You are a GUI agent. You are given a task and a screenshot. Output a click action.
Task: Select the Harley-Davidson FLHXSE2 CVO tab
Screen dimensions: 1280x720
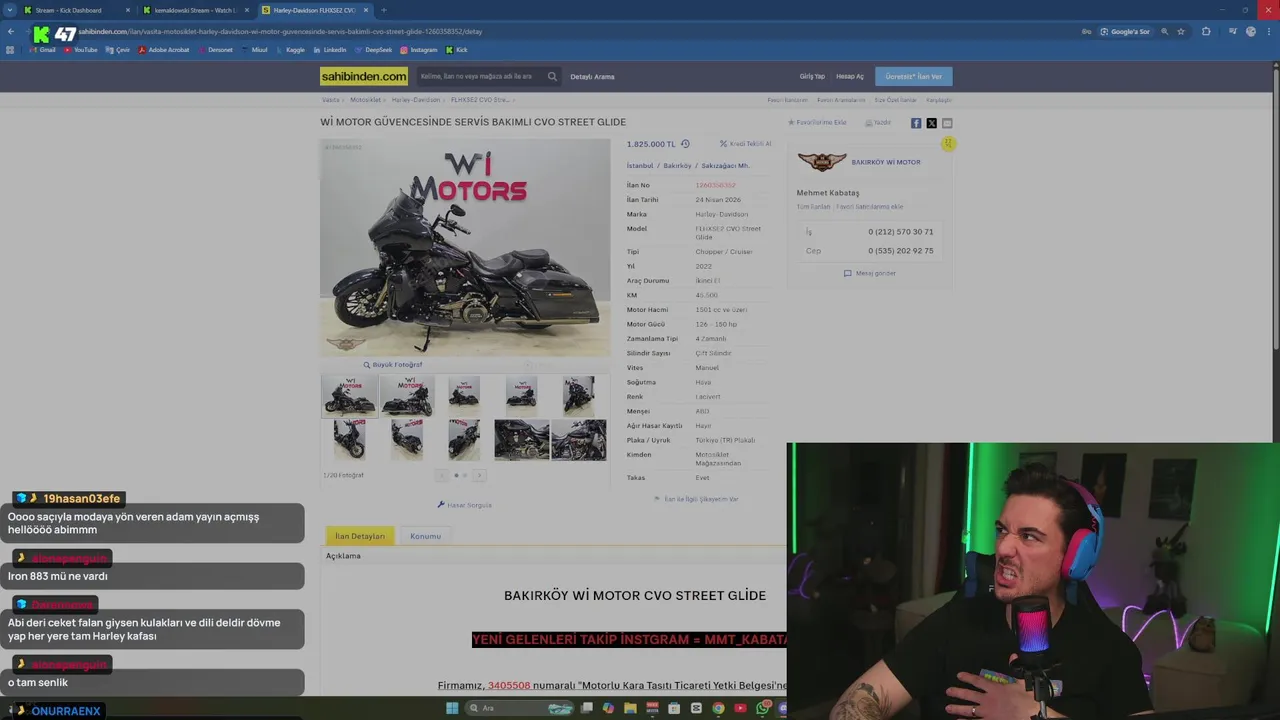[314, 10]
